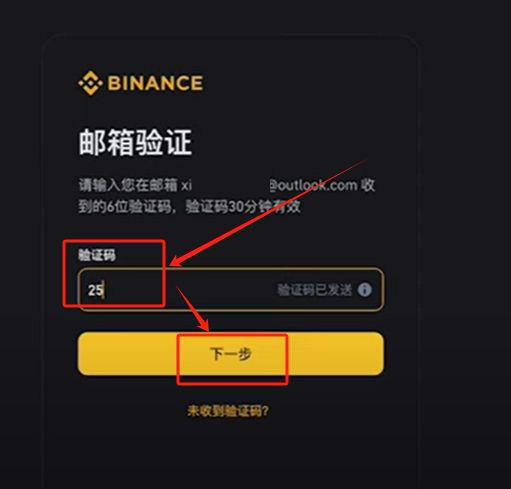Click the hidden email portion before @outlook.com

tap(231, 185)
